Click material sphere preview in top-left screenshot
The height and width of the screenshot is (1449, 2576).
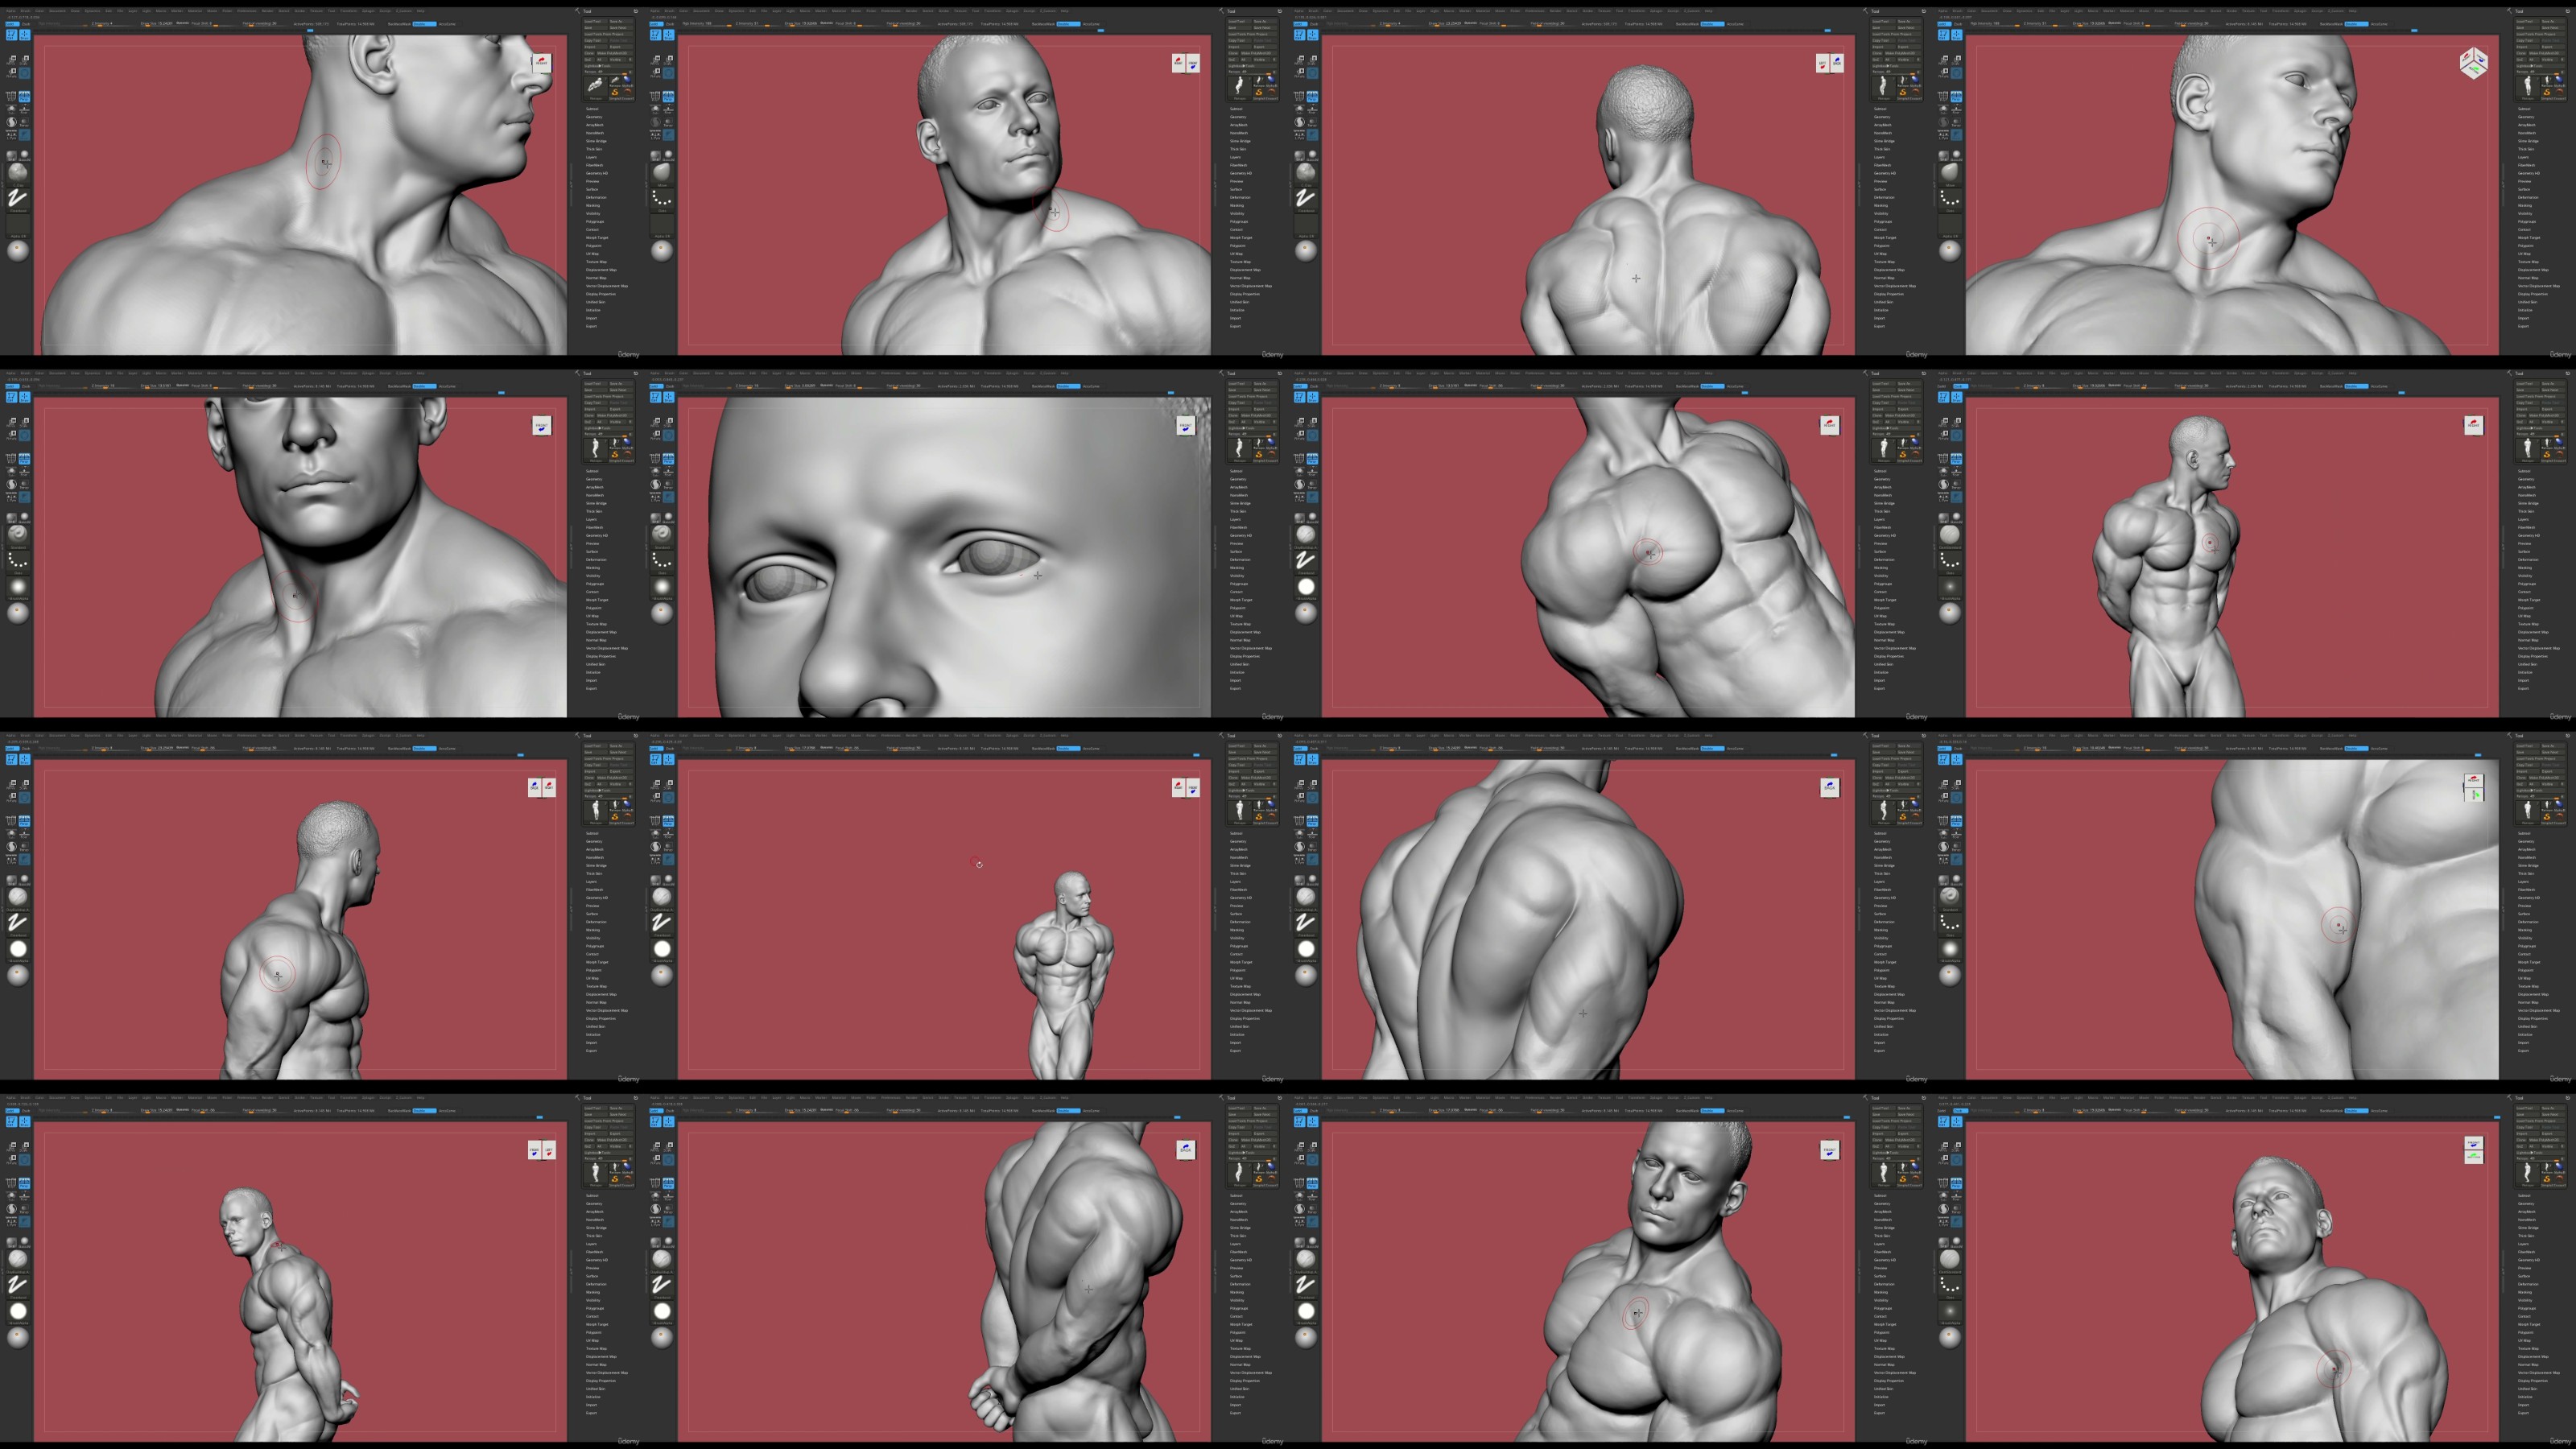coord(17,250)
